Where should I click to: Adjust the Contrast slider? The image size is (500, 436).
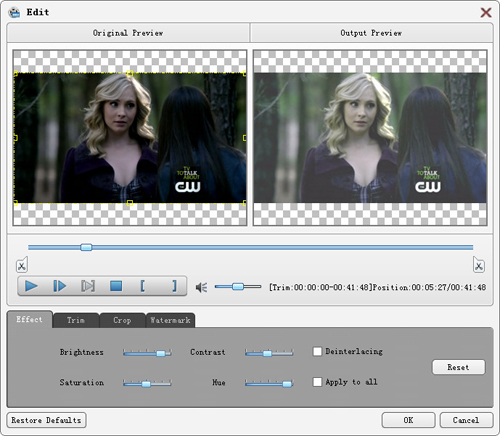269,353
